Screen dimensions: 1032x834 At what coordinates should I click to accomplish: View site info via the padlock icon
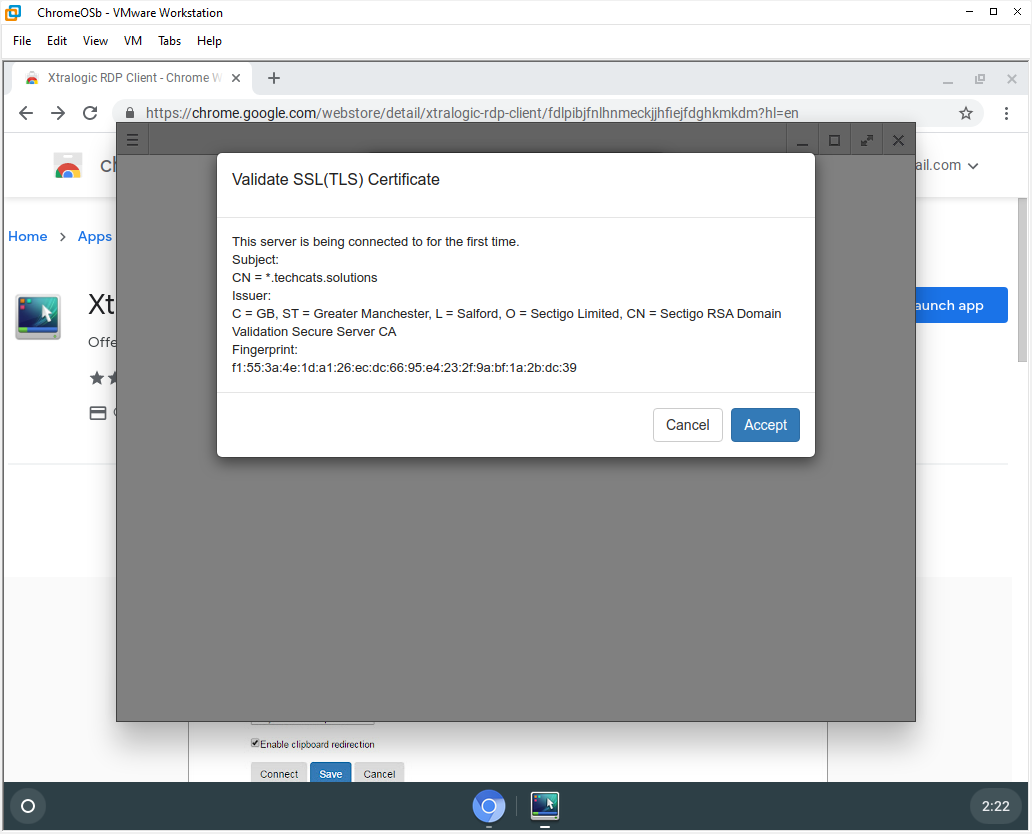[x=130, y=113]
